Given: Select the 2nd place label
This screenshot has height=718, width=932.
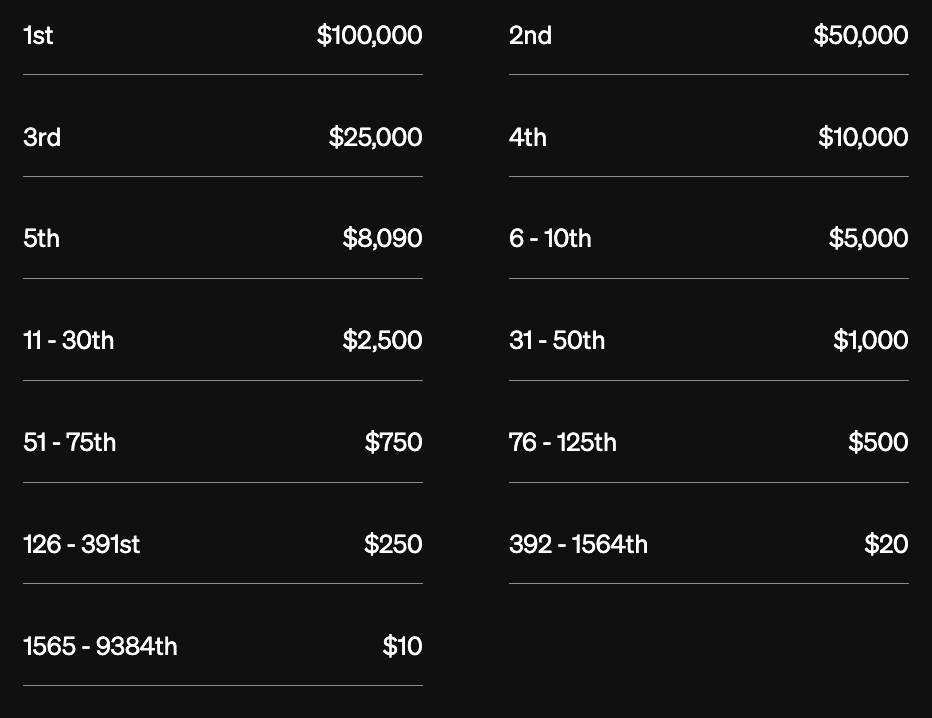Looking at the screenshot, I should [x=530, y=36].
